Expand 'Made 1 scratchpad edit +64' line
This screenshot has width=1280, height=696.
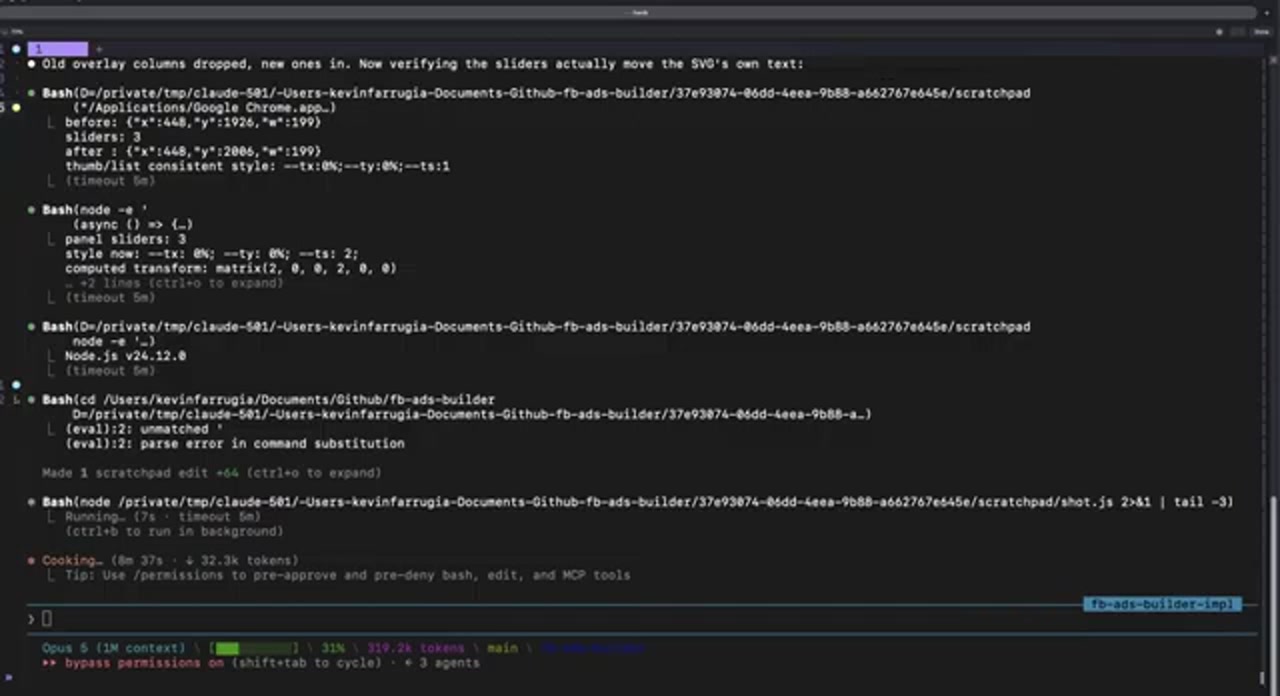[x=211, y=473]
